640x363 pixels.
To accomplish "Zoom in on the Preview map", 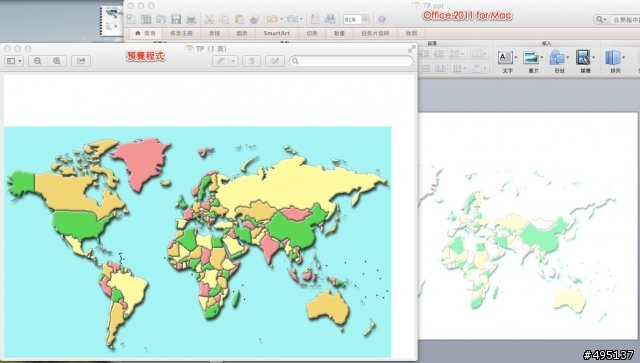I will click(x=57, y=61).
